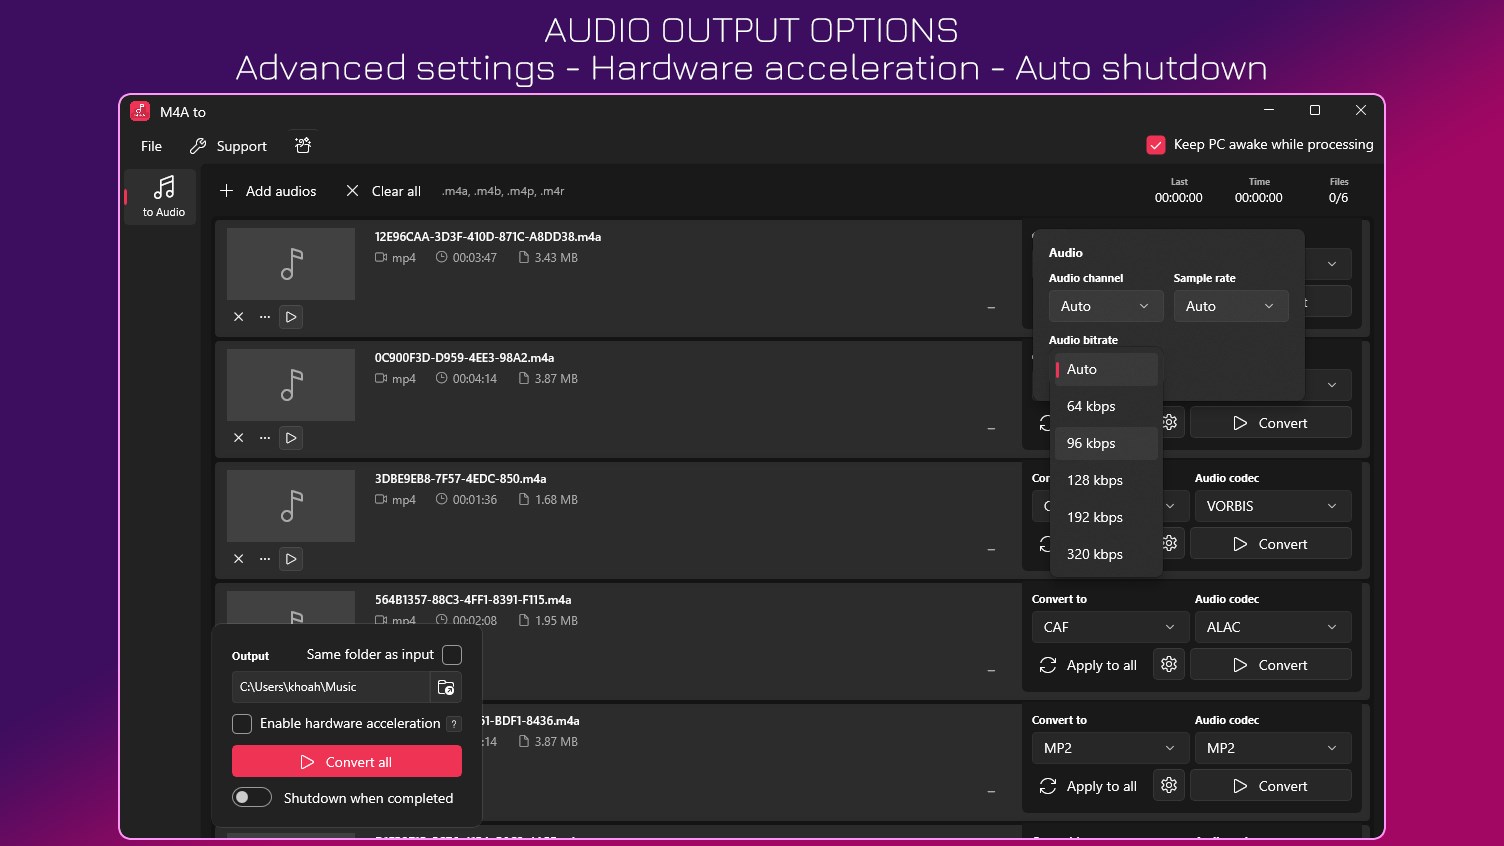Click the browse output folder icon

click(446, 687)
